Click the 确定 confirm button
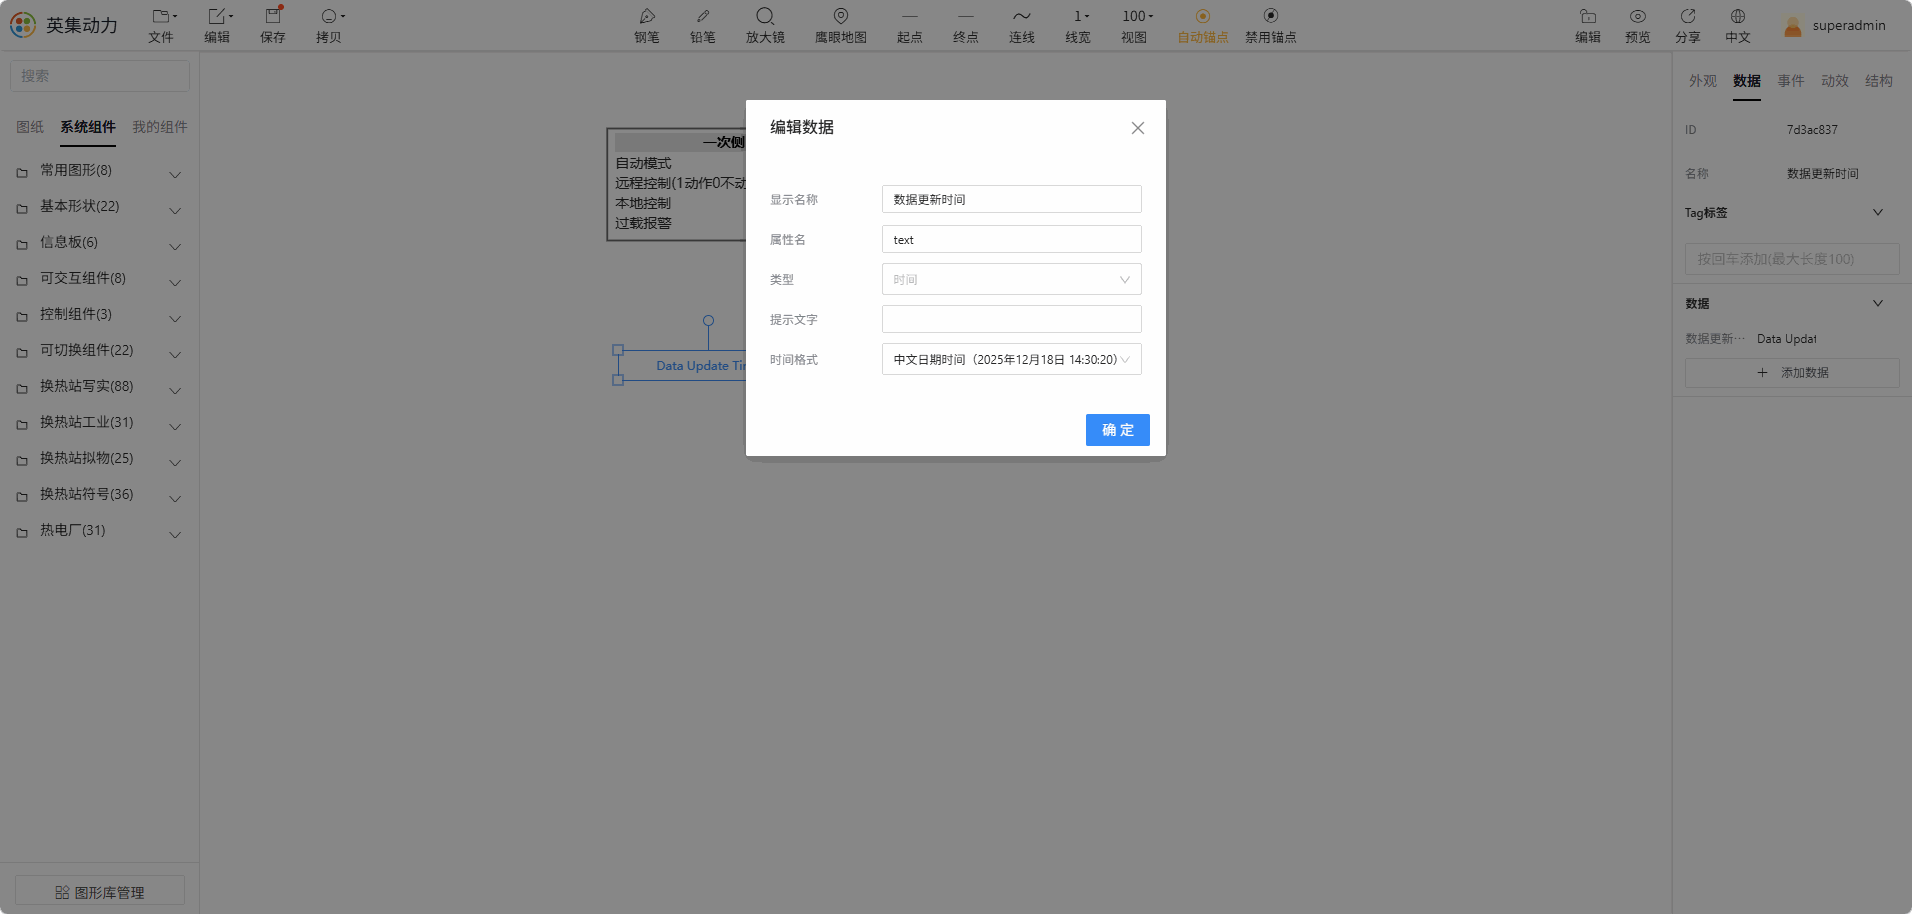This screenshot has height=914, width=1912. click(x=1118, y=430)
